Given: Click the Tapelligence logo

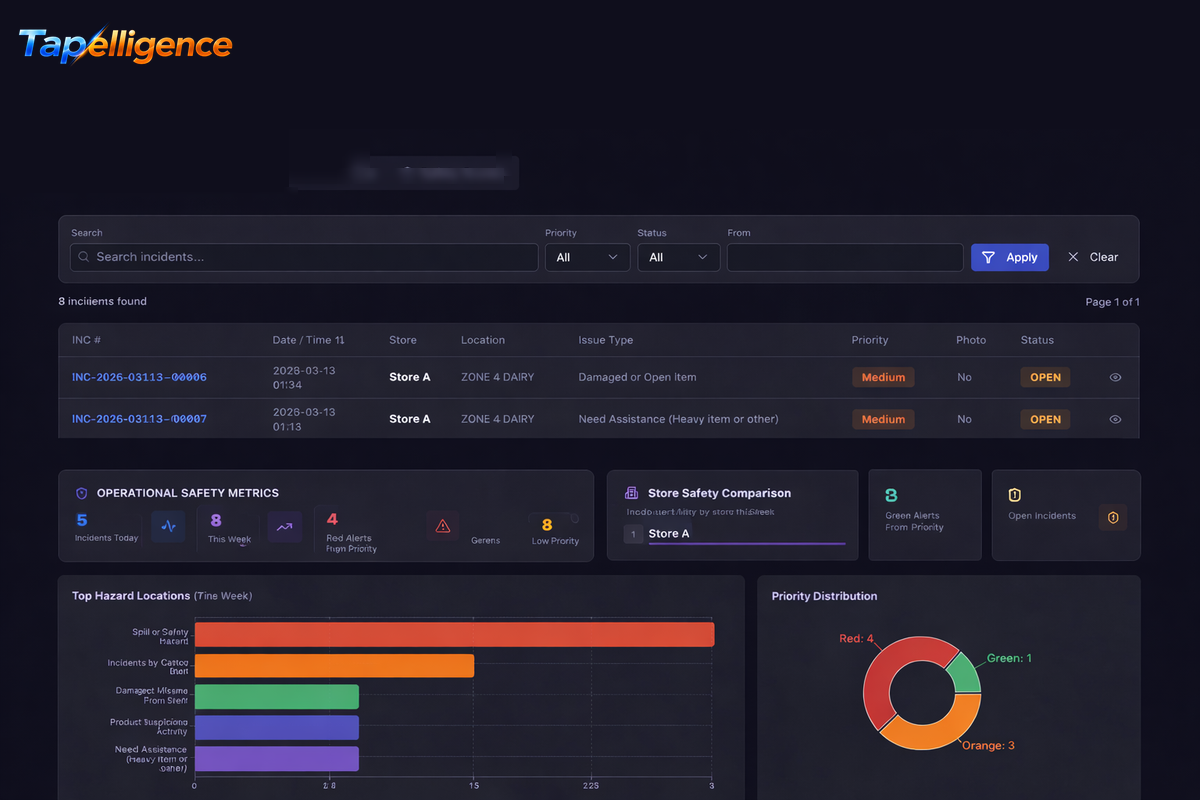Looking at the screenshot, I should pyautogui.click(x=126, y=44).
